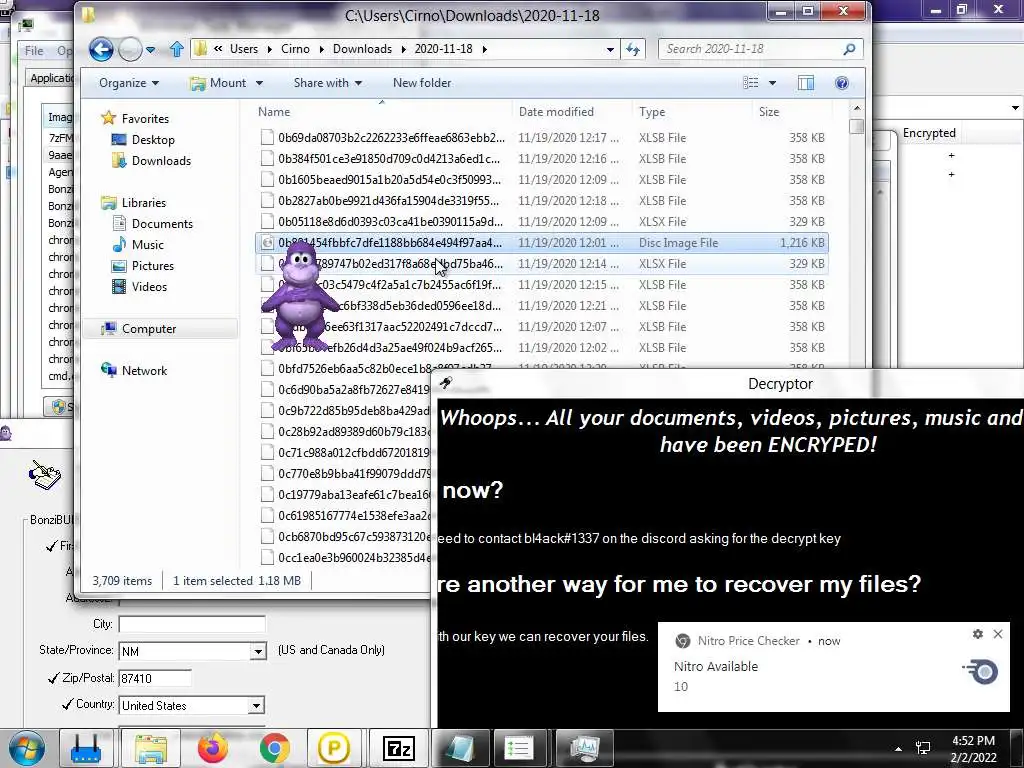Click the Zip/Postal field 87410
The width and height of the screenshot is (1024, 768).
tap(155, 678)
